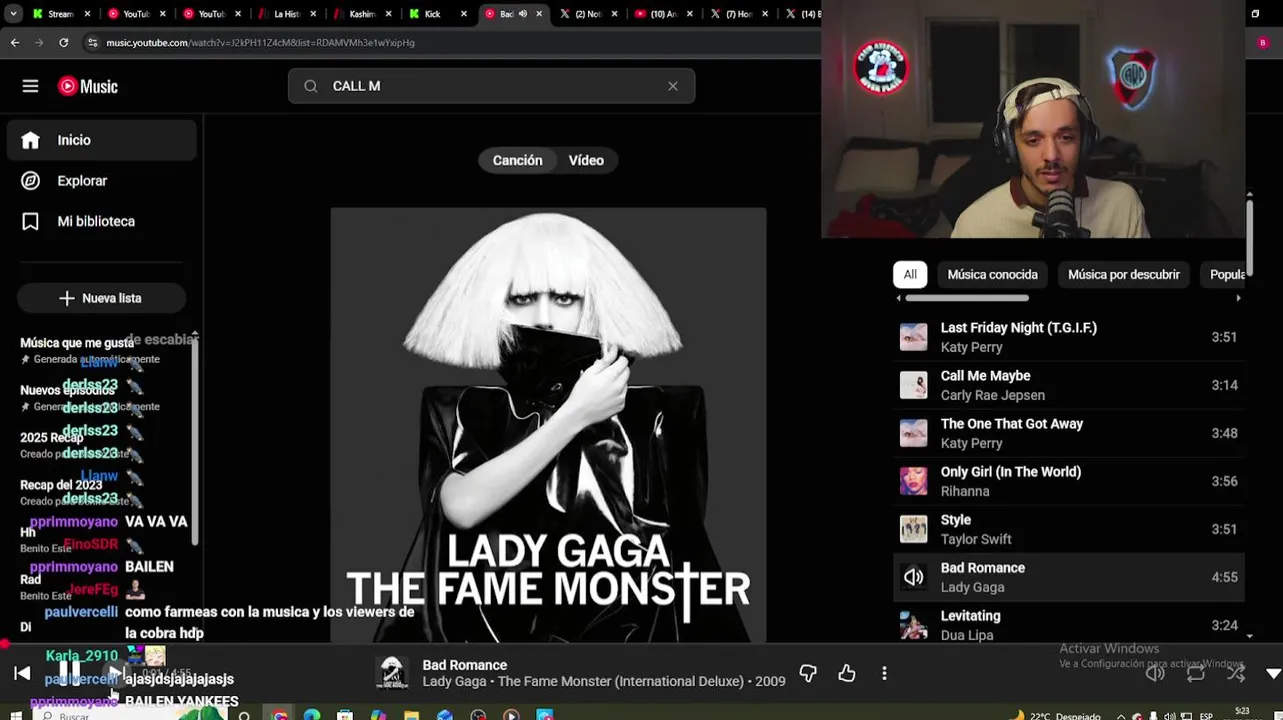Toggle shuffle in player bar
This screenshot has height=720, width=1283.
tap(1236, 673)
